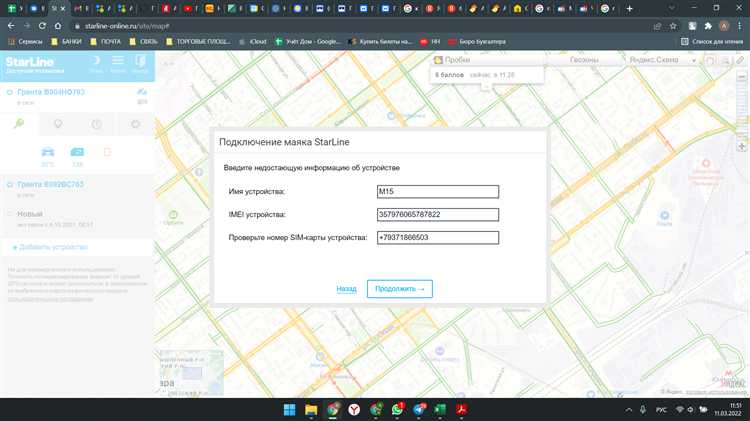Focus the IMEI устройства input field
Image resolution: width=750 pixels, height=421 pixels.
tap(438, 214)
